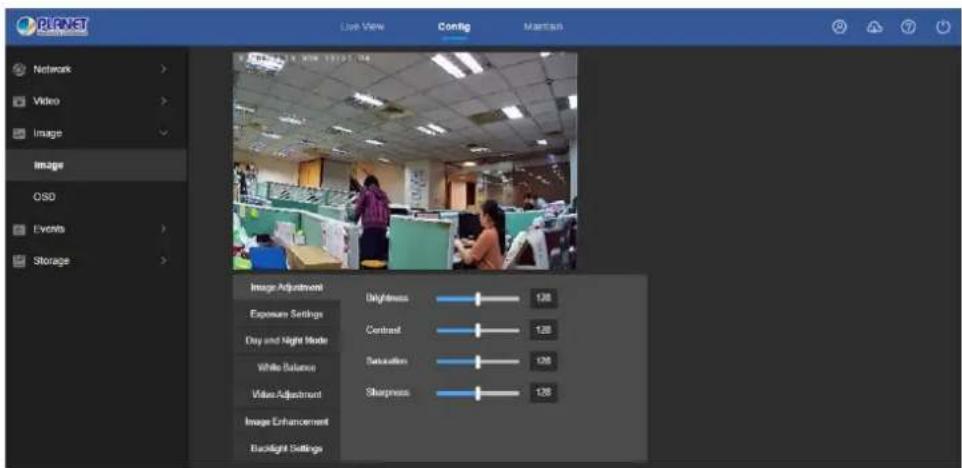
Task: Click the Saturation value field
Action: click(544, 362)
